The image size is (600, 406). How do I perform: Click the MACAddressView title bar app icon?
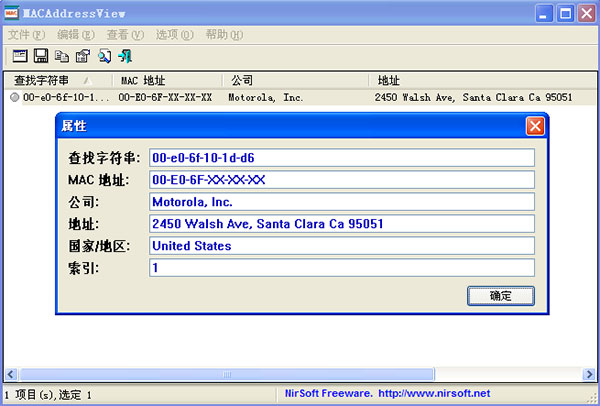tap(11, 13)
